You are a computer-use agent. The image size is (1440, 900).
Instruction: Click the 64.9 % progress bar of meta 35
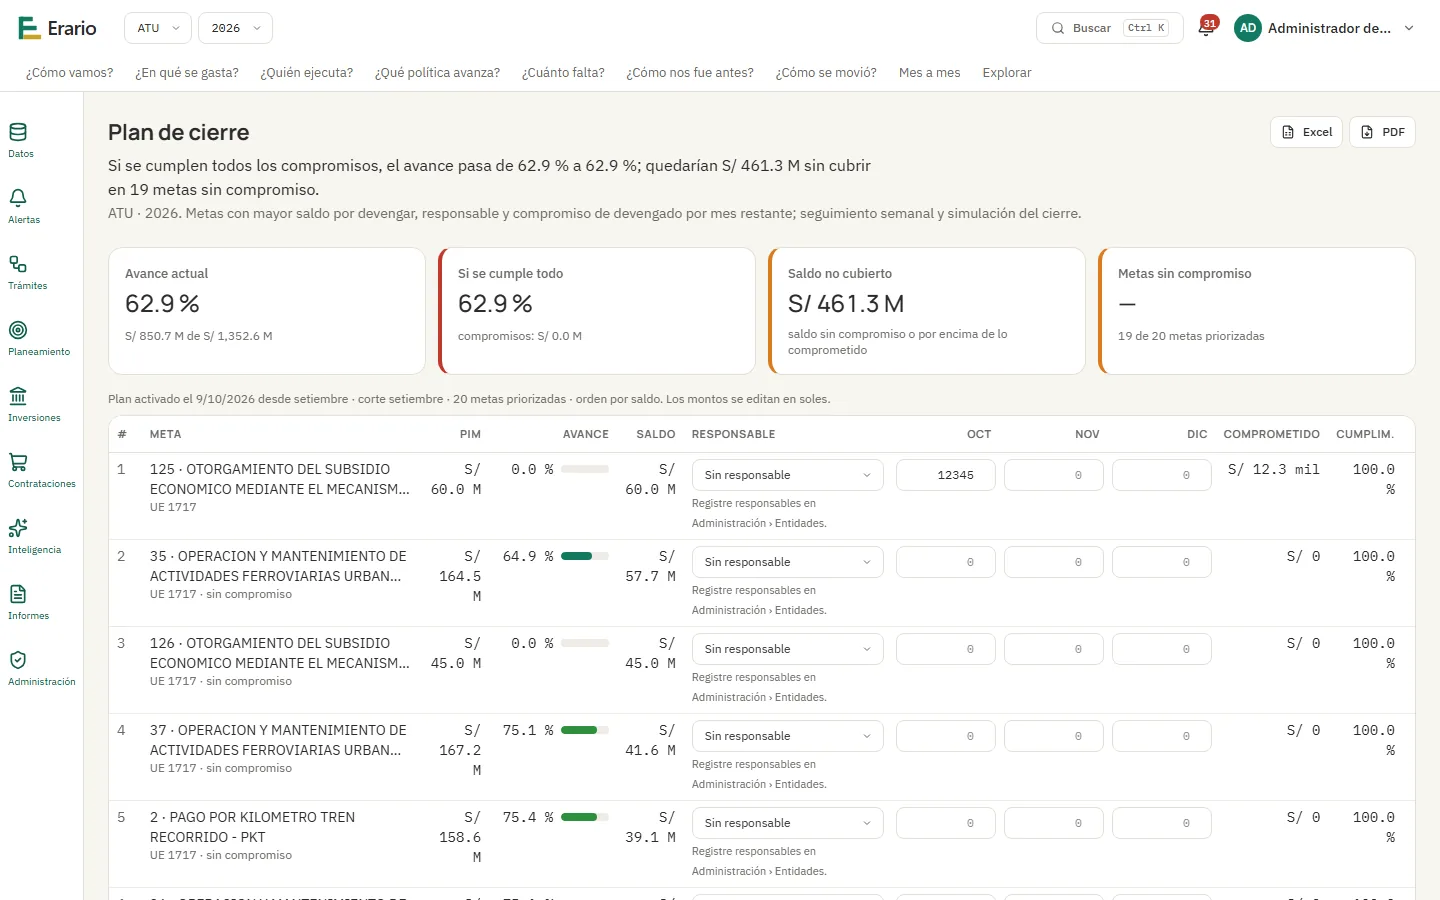[x=585, y=556]
